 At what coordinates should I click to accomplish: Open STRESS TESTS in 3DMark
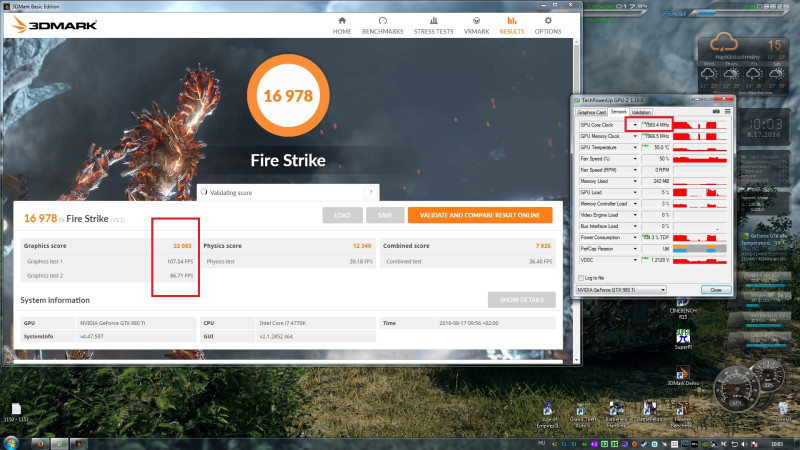tap(433, 26)
